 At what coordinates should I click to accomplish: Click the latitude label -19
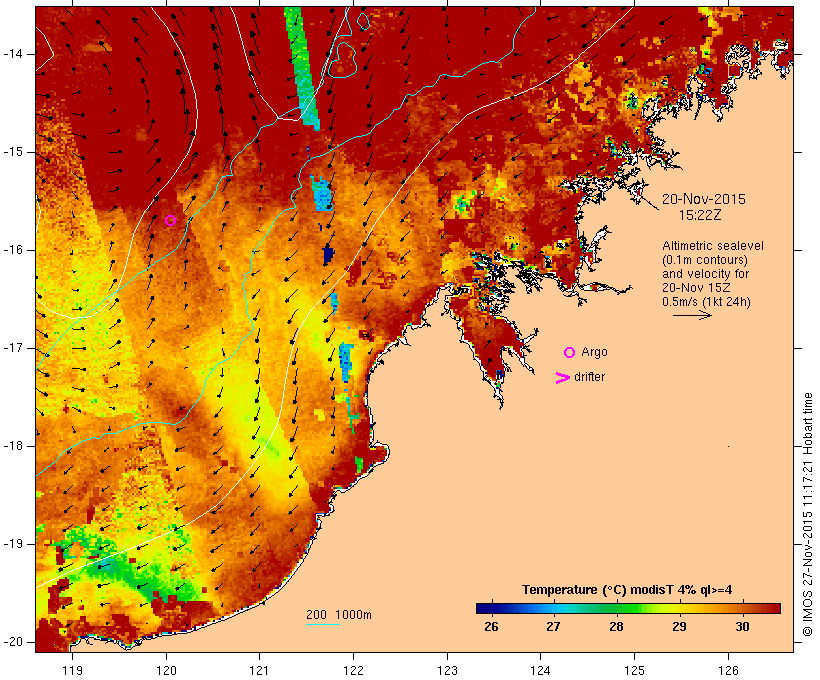tap(13, 545)
